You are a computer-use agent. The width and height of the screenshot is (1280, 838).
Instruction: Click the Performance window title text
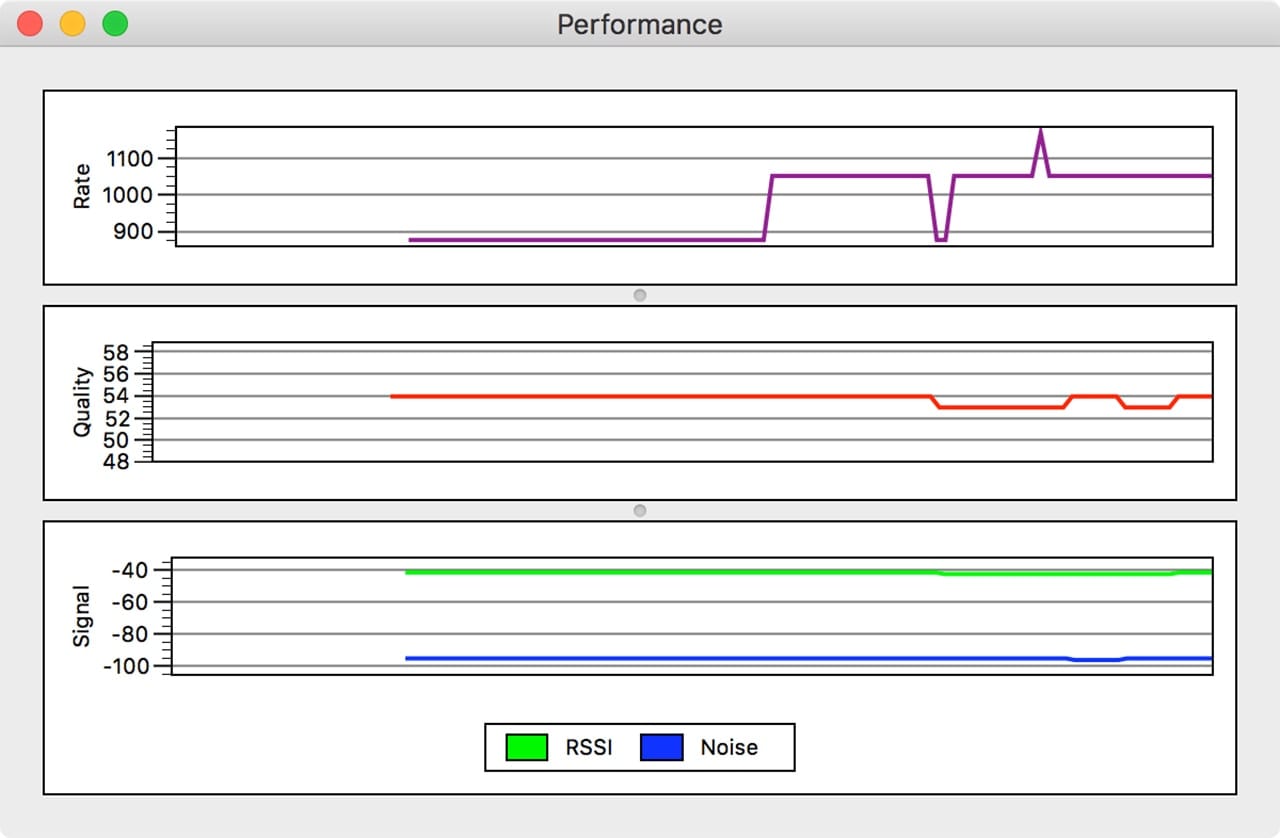click(x=640, y=24)
